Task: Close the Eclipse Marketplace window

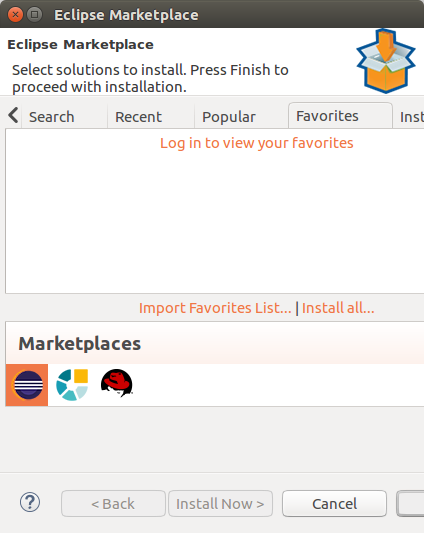Action: pos(15,15)
